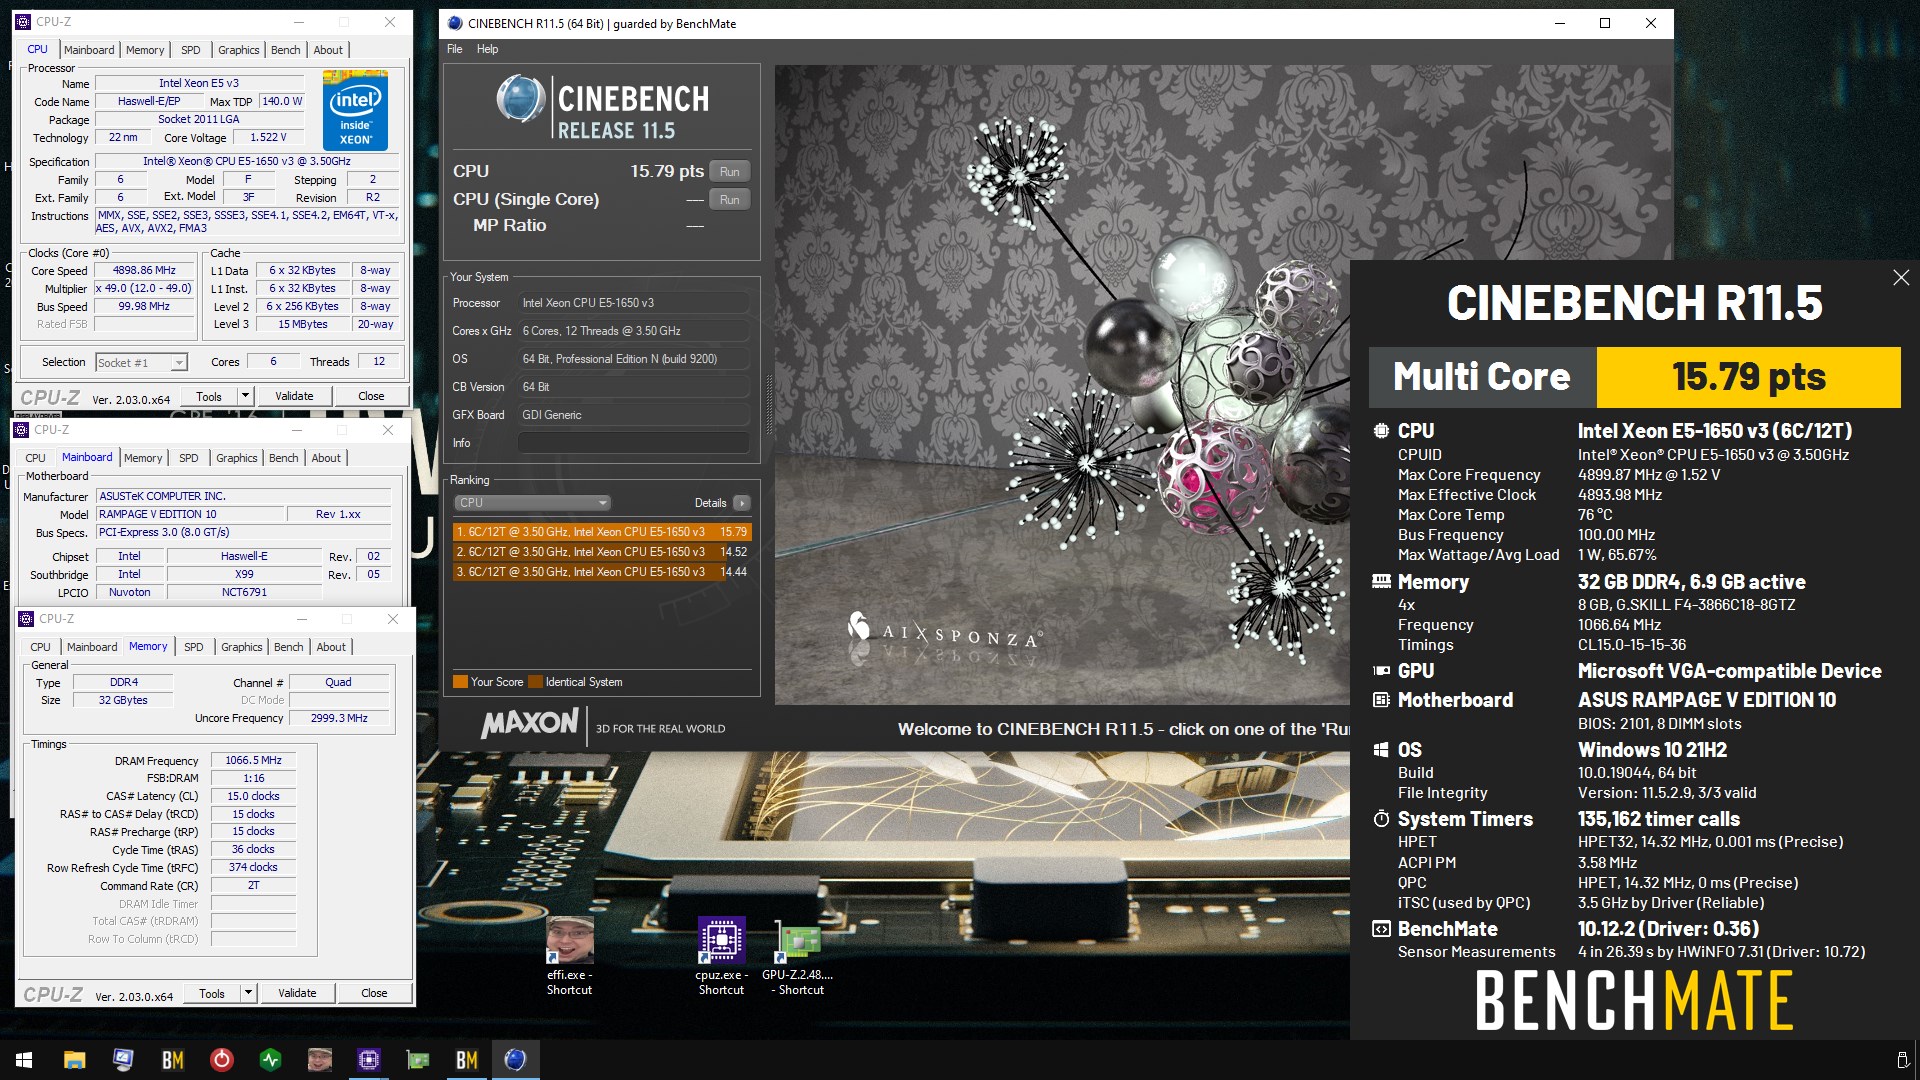Switch to Mainboard tab in top CPU-Z
Screen dimensions: 1920x1080
click(89, 50)
